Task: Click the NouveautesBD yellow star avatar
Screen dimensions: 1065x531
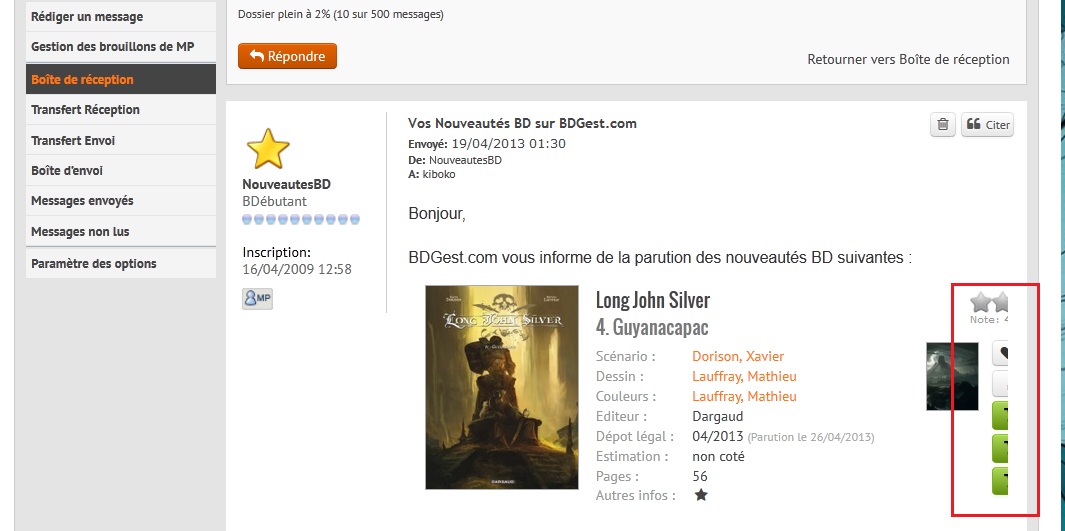Action: pos(268,149)
